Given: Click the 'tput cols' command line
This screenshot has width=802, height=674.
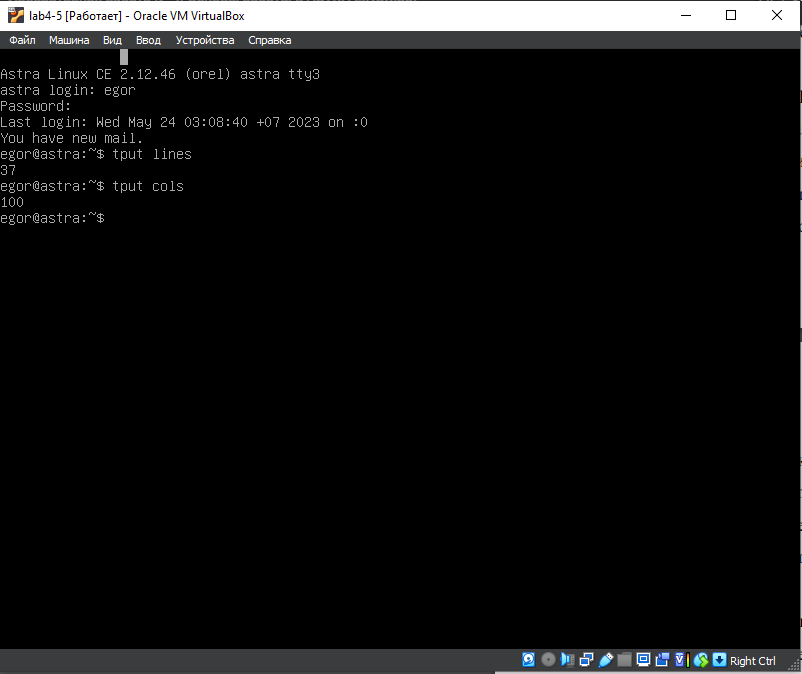Looking at the screenshot, I should [x=92, y=186].
